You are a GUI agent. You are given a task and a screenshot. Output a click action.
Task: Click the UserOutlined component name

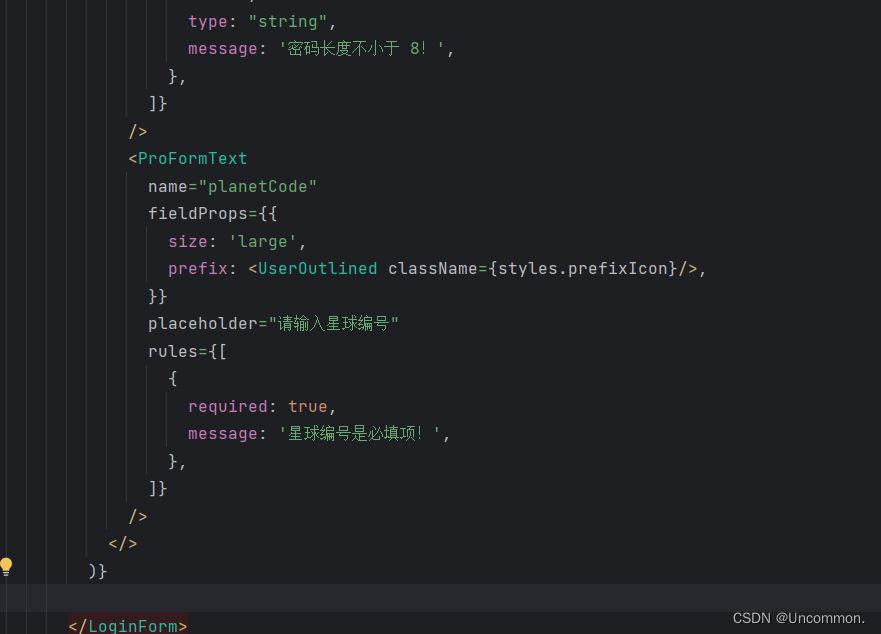tap(317, 269)
